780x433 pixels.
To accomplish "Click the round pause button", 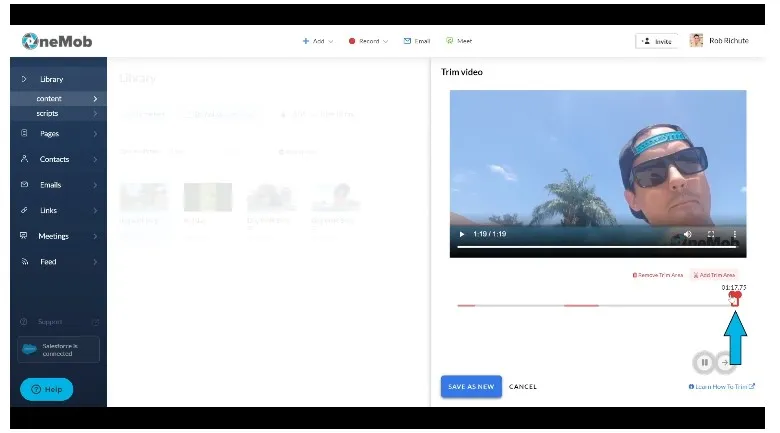I will pos(704,362).
